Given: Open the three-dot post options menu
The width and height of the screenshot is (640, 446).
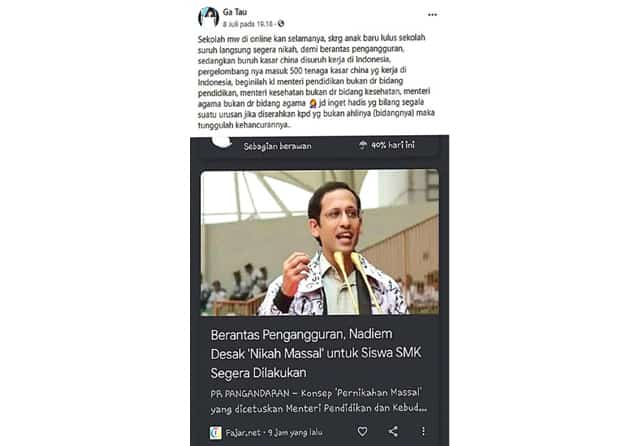Looking at the screenshot, I should point(432,15).
